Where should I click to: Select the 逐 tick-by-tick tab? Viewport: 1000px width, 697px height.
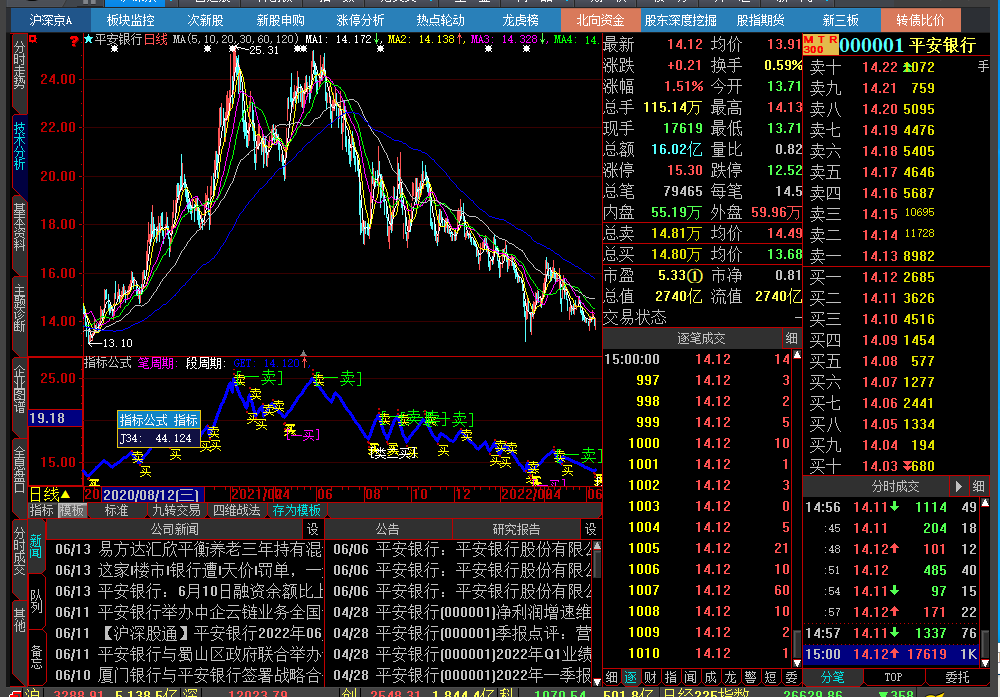pos(630,677)
